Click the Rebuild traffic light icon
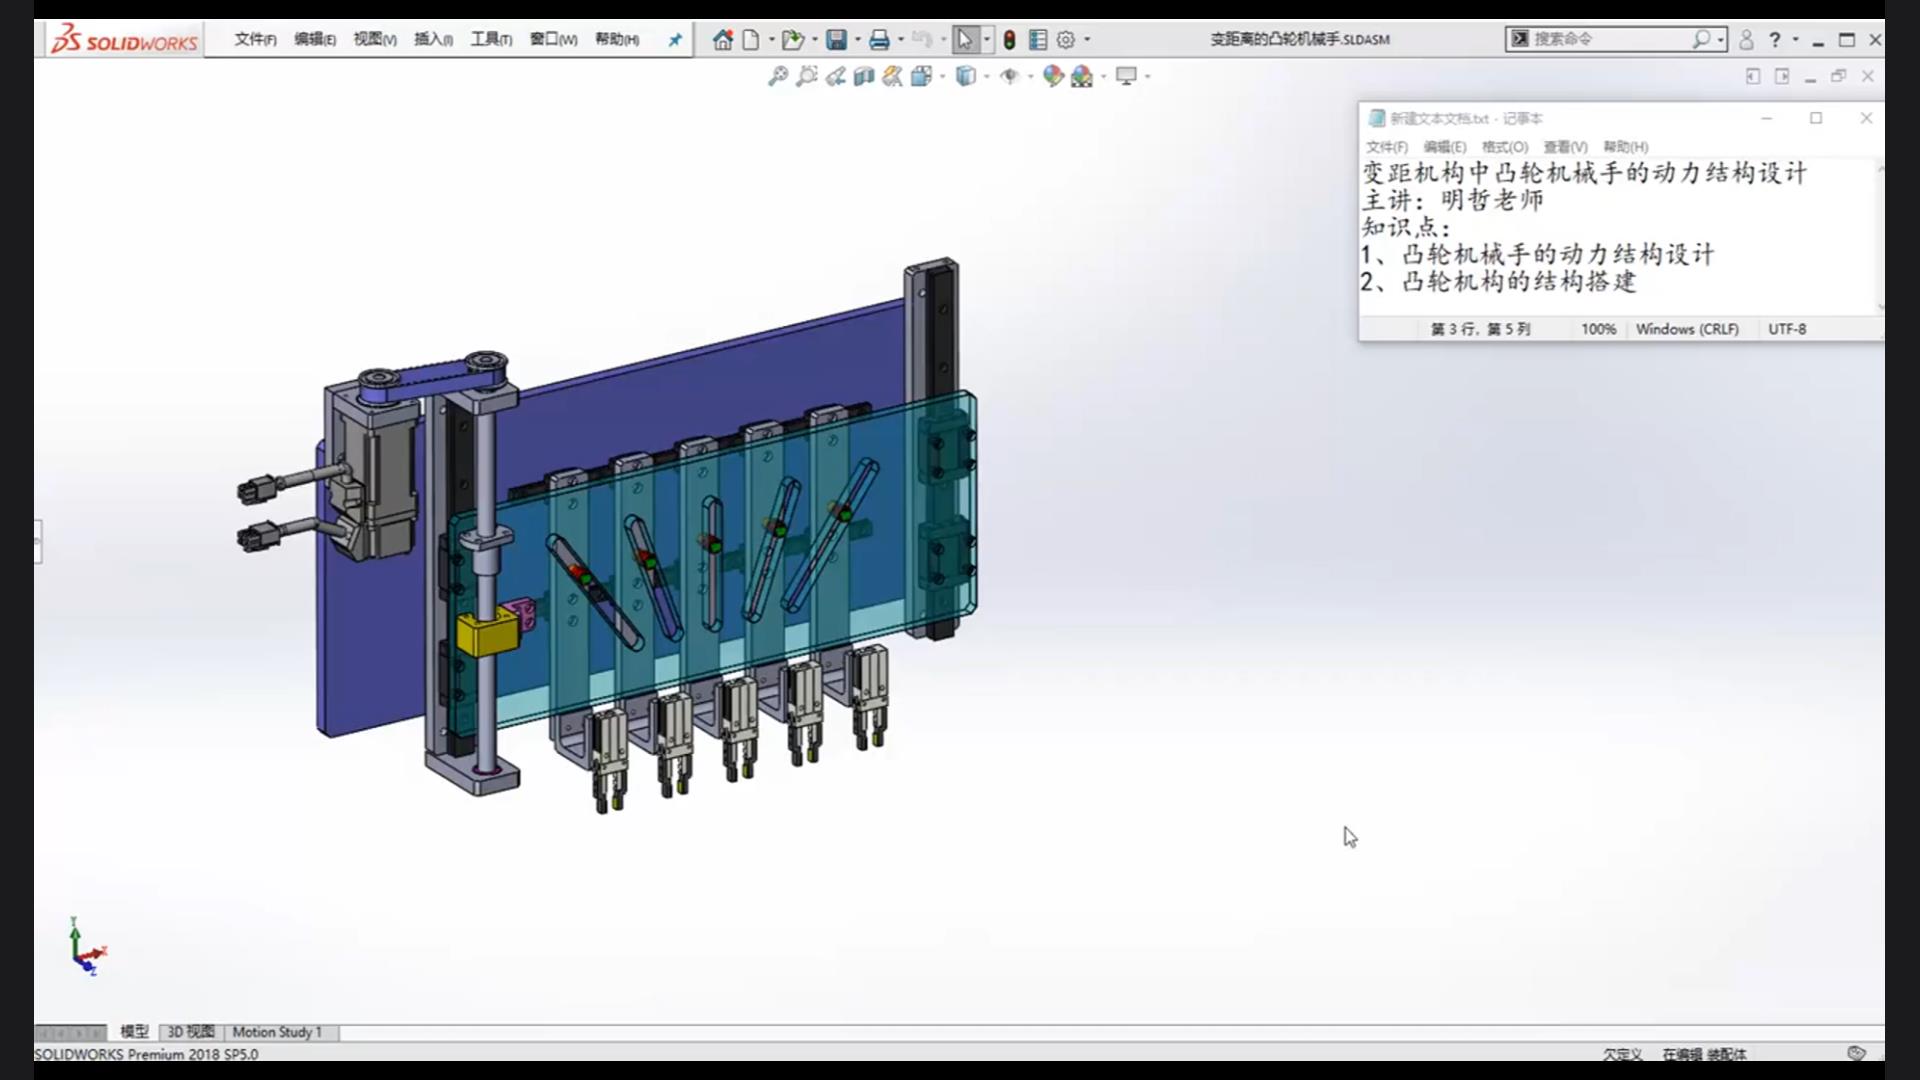Viewport: 1920px width, 1080px height. pyautogui.click(x=1009, y=40)
